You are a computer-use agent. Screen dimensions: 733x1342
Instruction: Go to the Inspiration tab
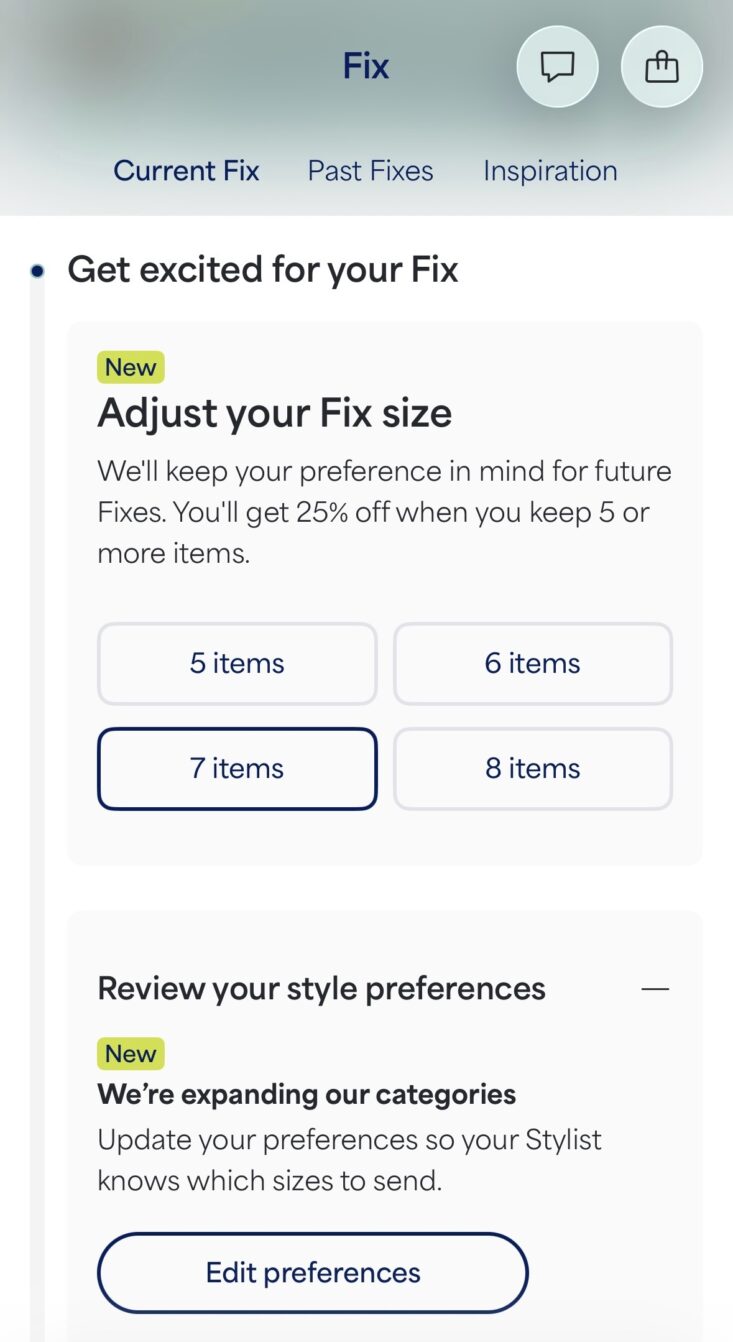[550, 171]
